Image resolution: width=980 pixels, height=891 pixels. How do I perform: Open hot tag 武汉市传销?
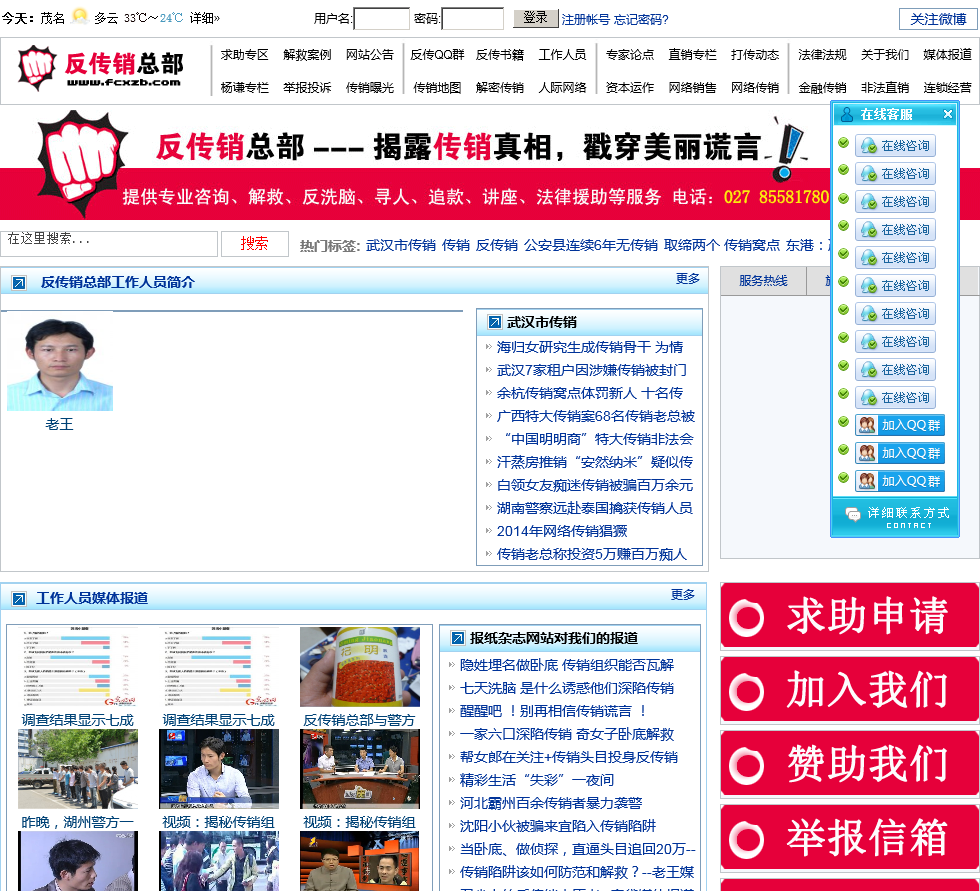pos(401,246)
